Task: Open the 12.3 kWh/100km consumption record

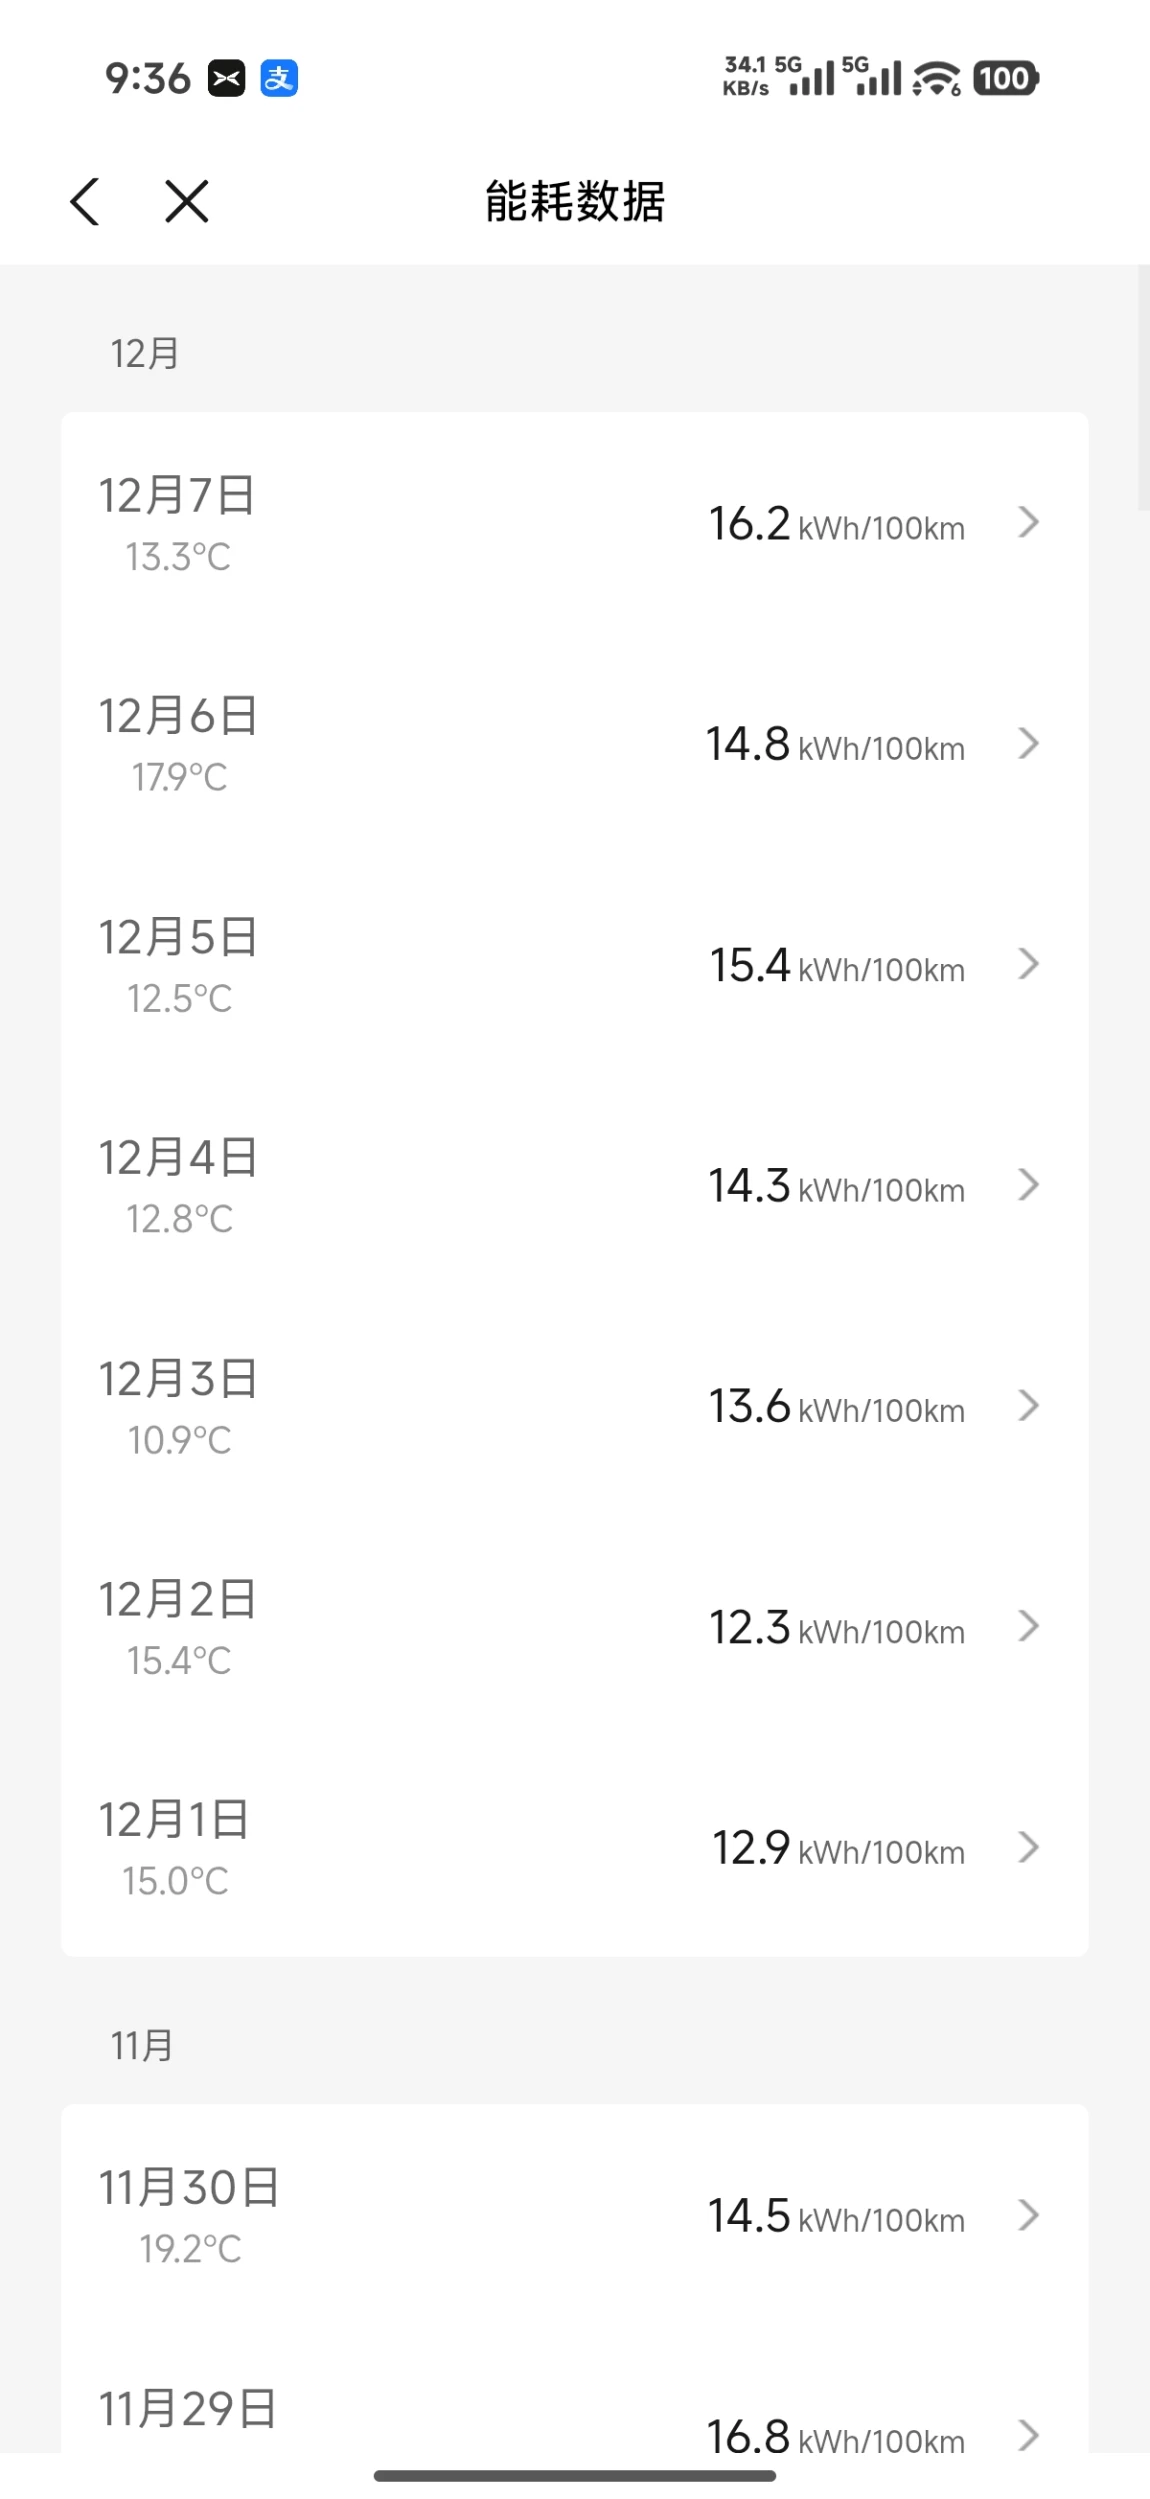Action: pyautogui.click(x=836, y=1629)
